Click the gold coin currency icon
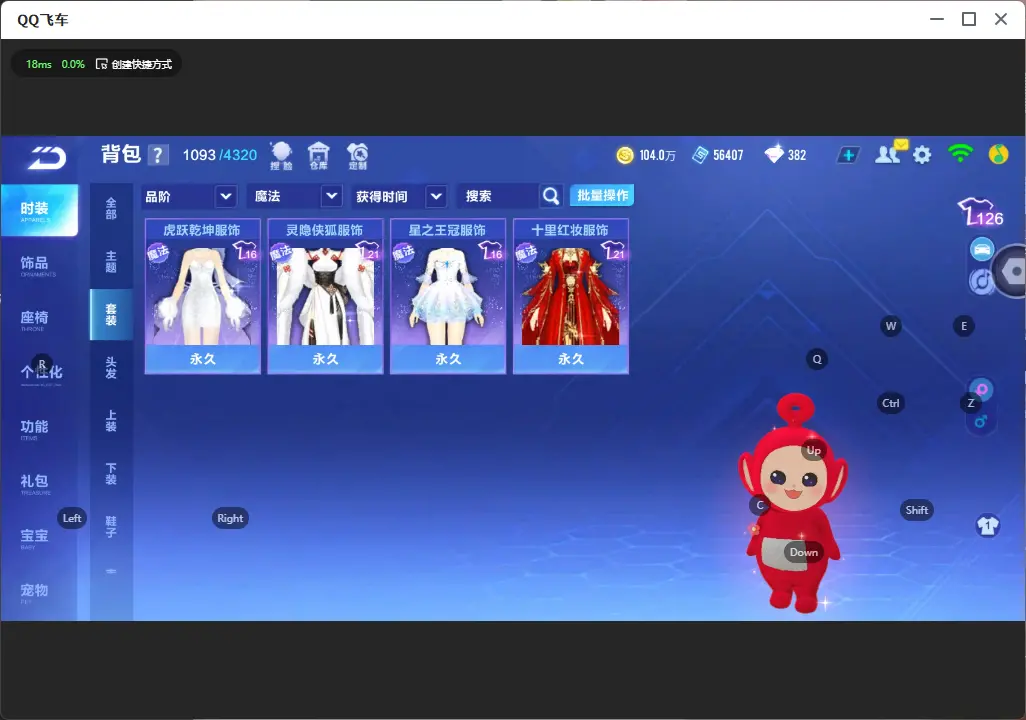This screenshot has width=1026, height=720. tap(625, 155)
